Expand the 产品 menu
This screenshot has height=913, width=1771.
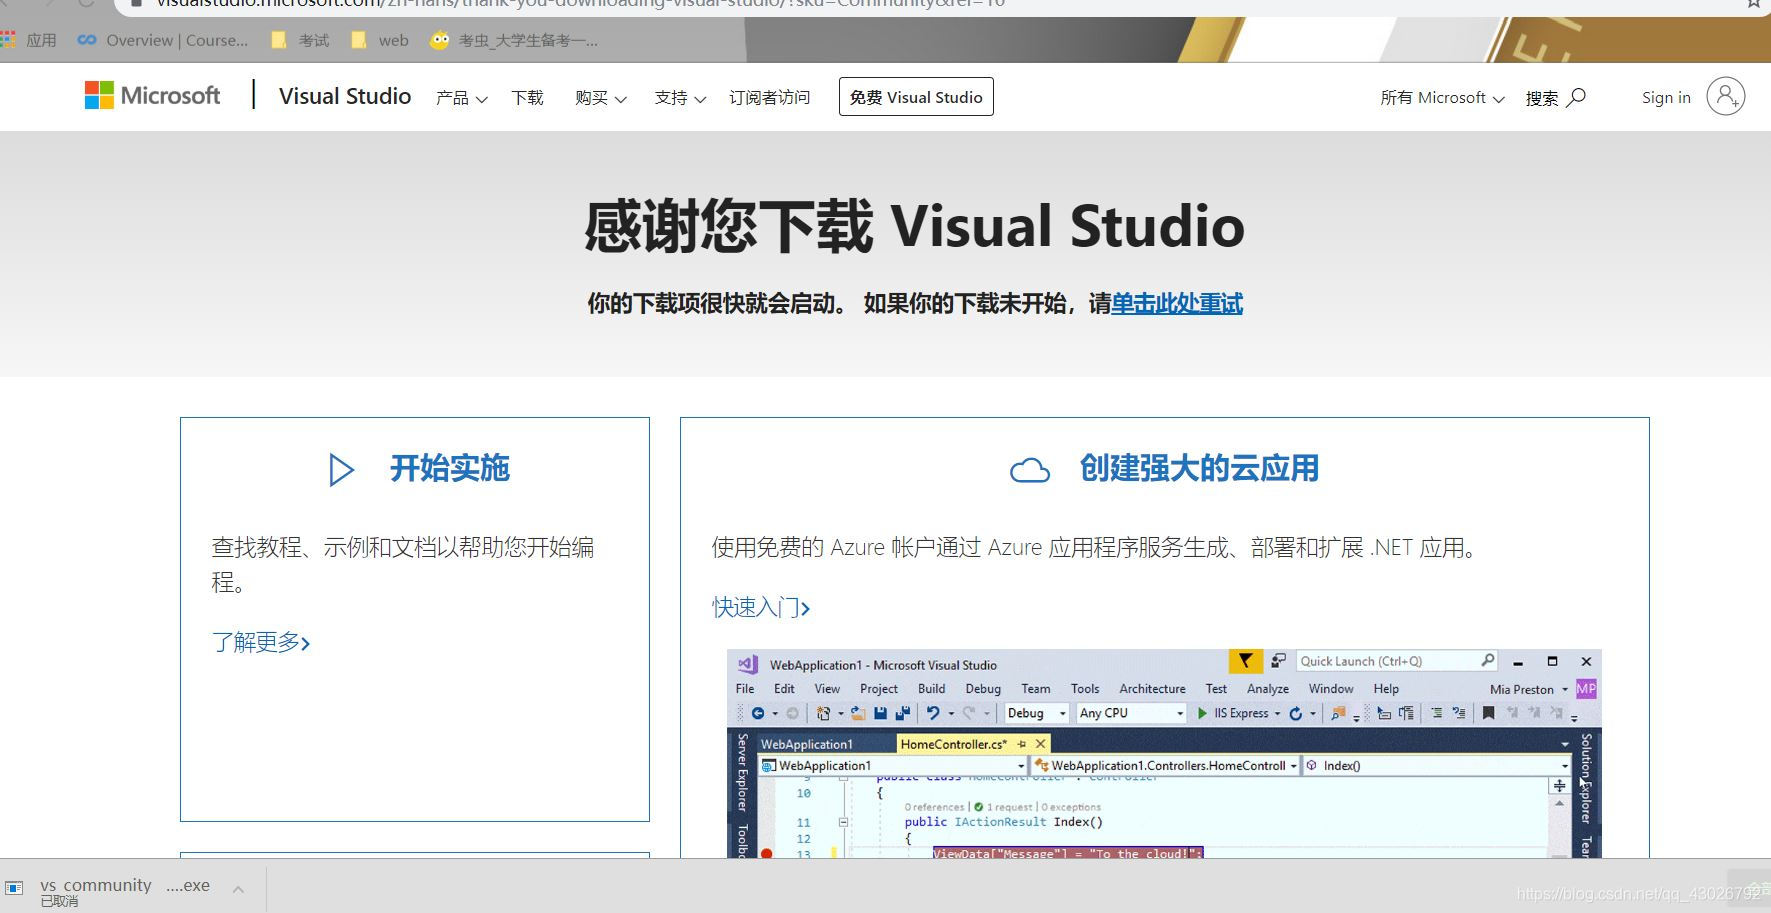461,97
